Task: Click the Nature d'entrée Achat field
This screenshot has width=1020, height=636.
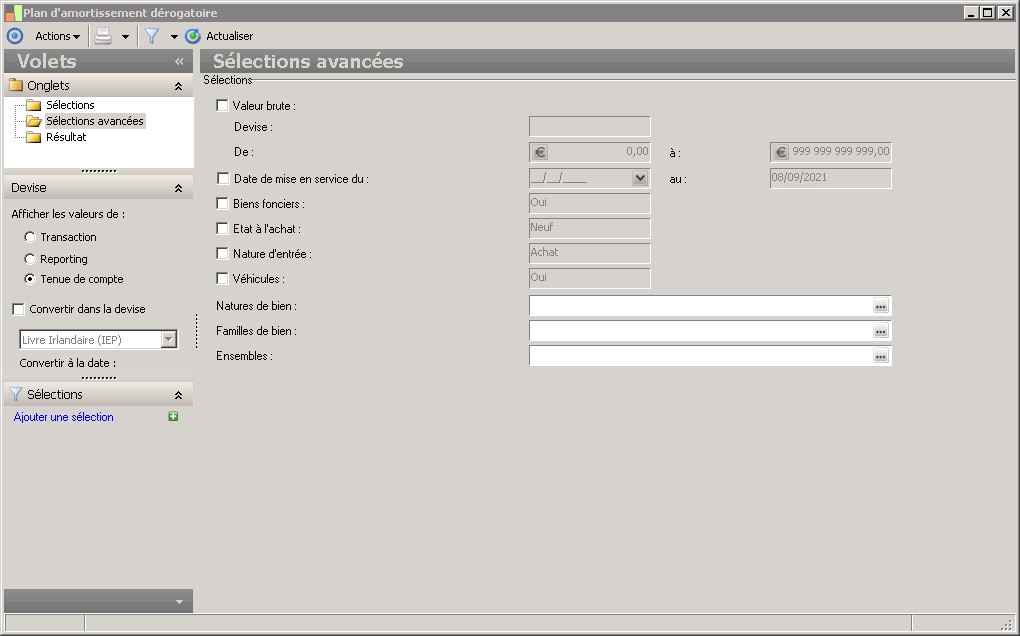Action: [589, 253]
